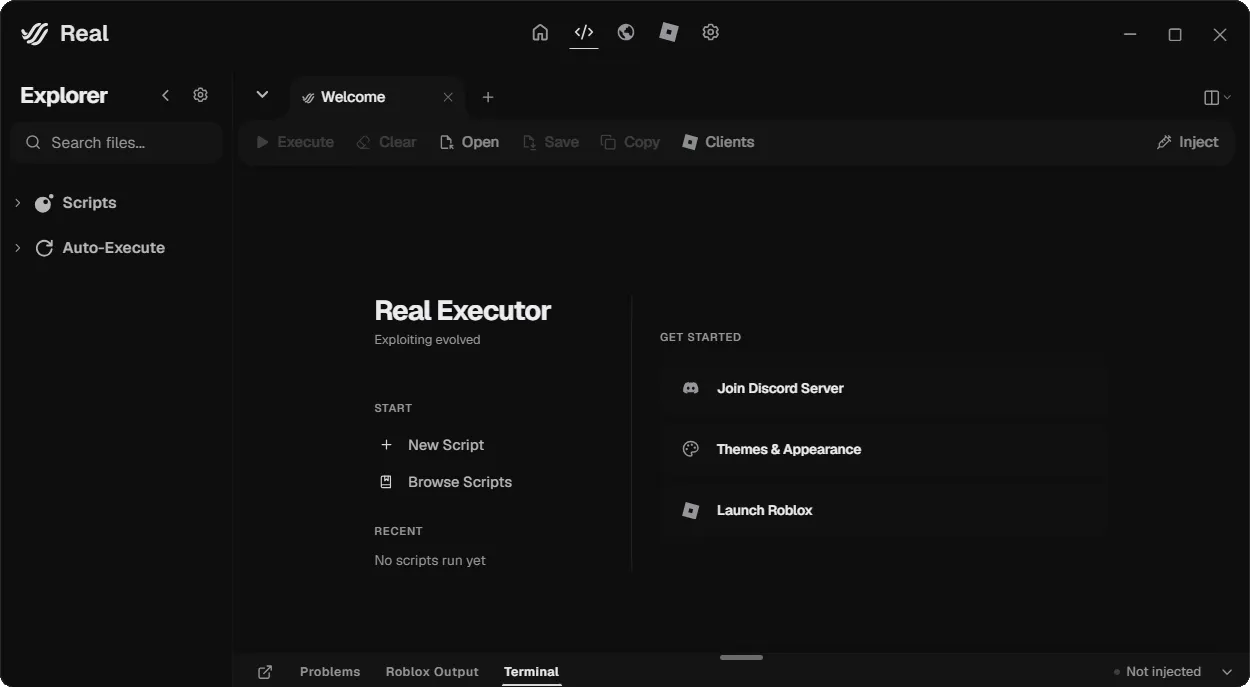The height and width of the screenshot is (687, 1250).
Task: Click the Themes palette icon
Action: point(690,449)
